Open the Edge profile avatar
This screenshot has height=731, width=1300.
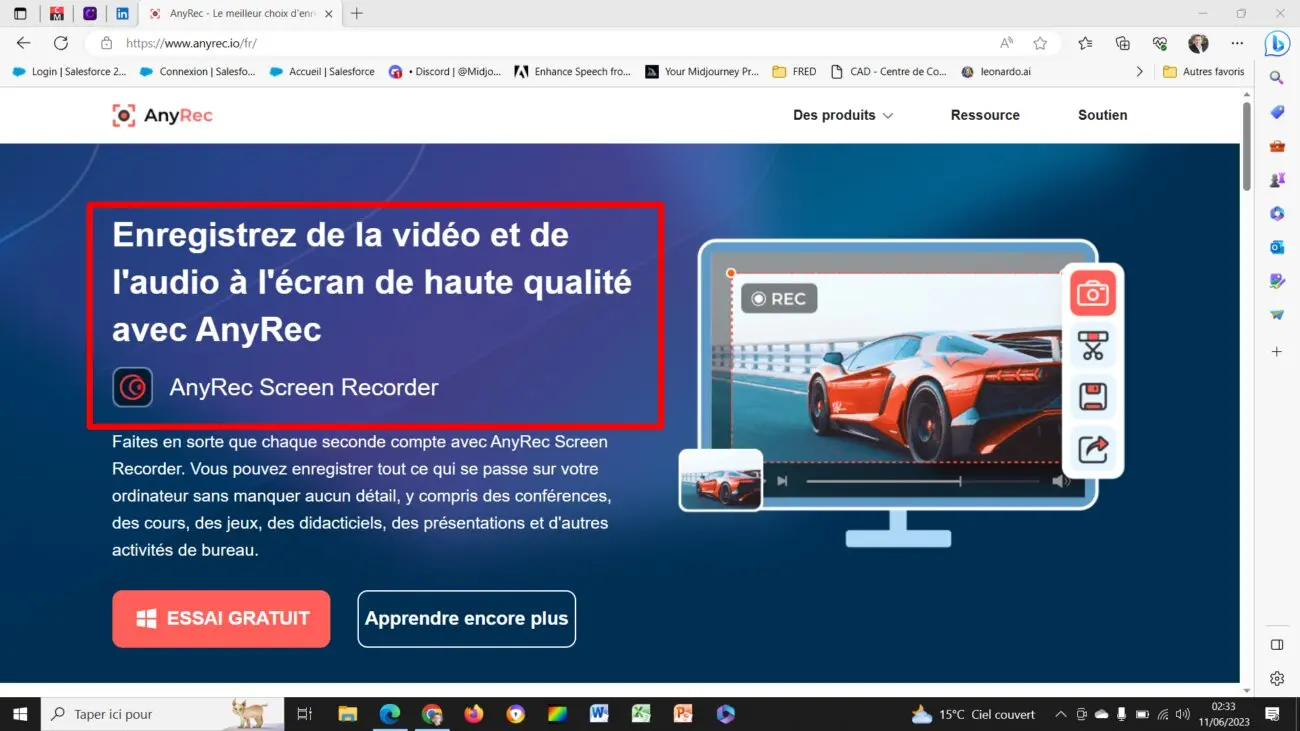pos(1198,43)
